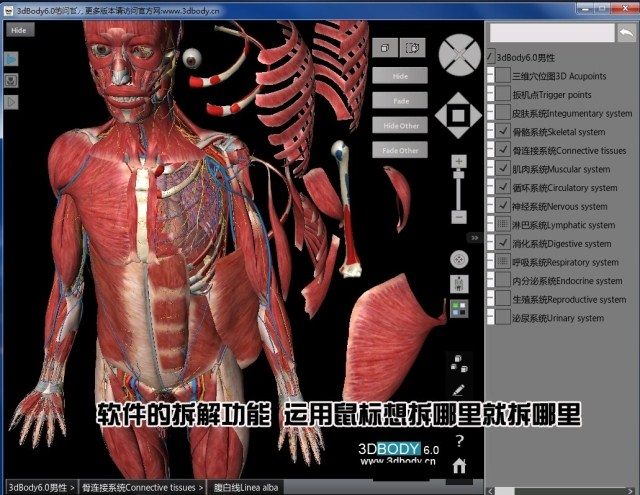Enable 扳机点Trigger points checkbox
This screenshot has height=495, width=640.
(x=503, y=95)
